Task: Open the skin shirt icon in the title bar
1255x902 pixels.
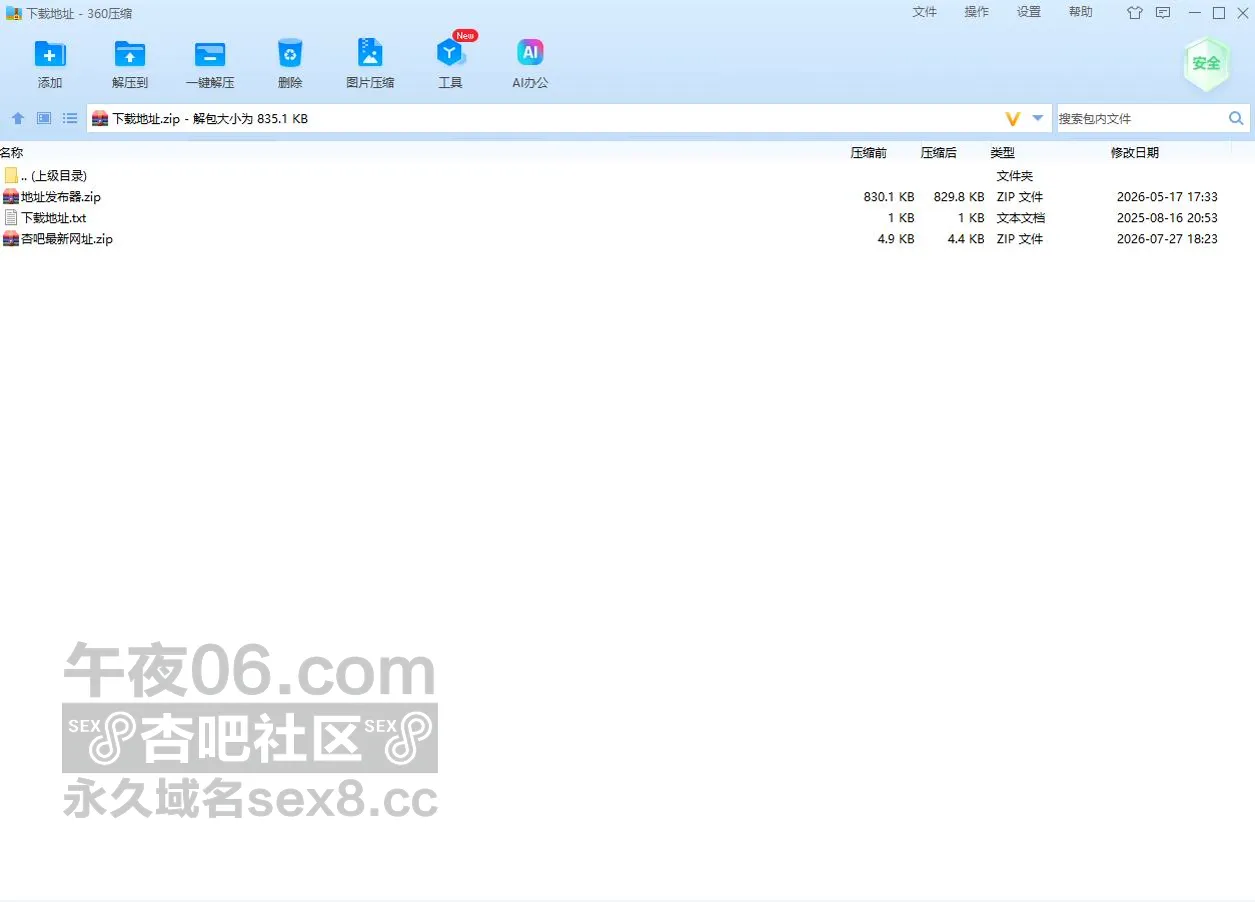Action: tap(1134, 13)
